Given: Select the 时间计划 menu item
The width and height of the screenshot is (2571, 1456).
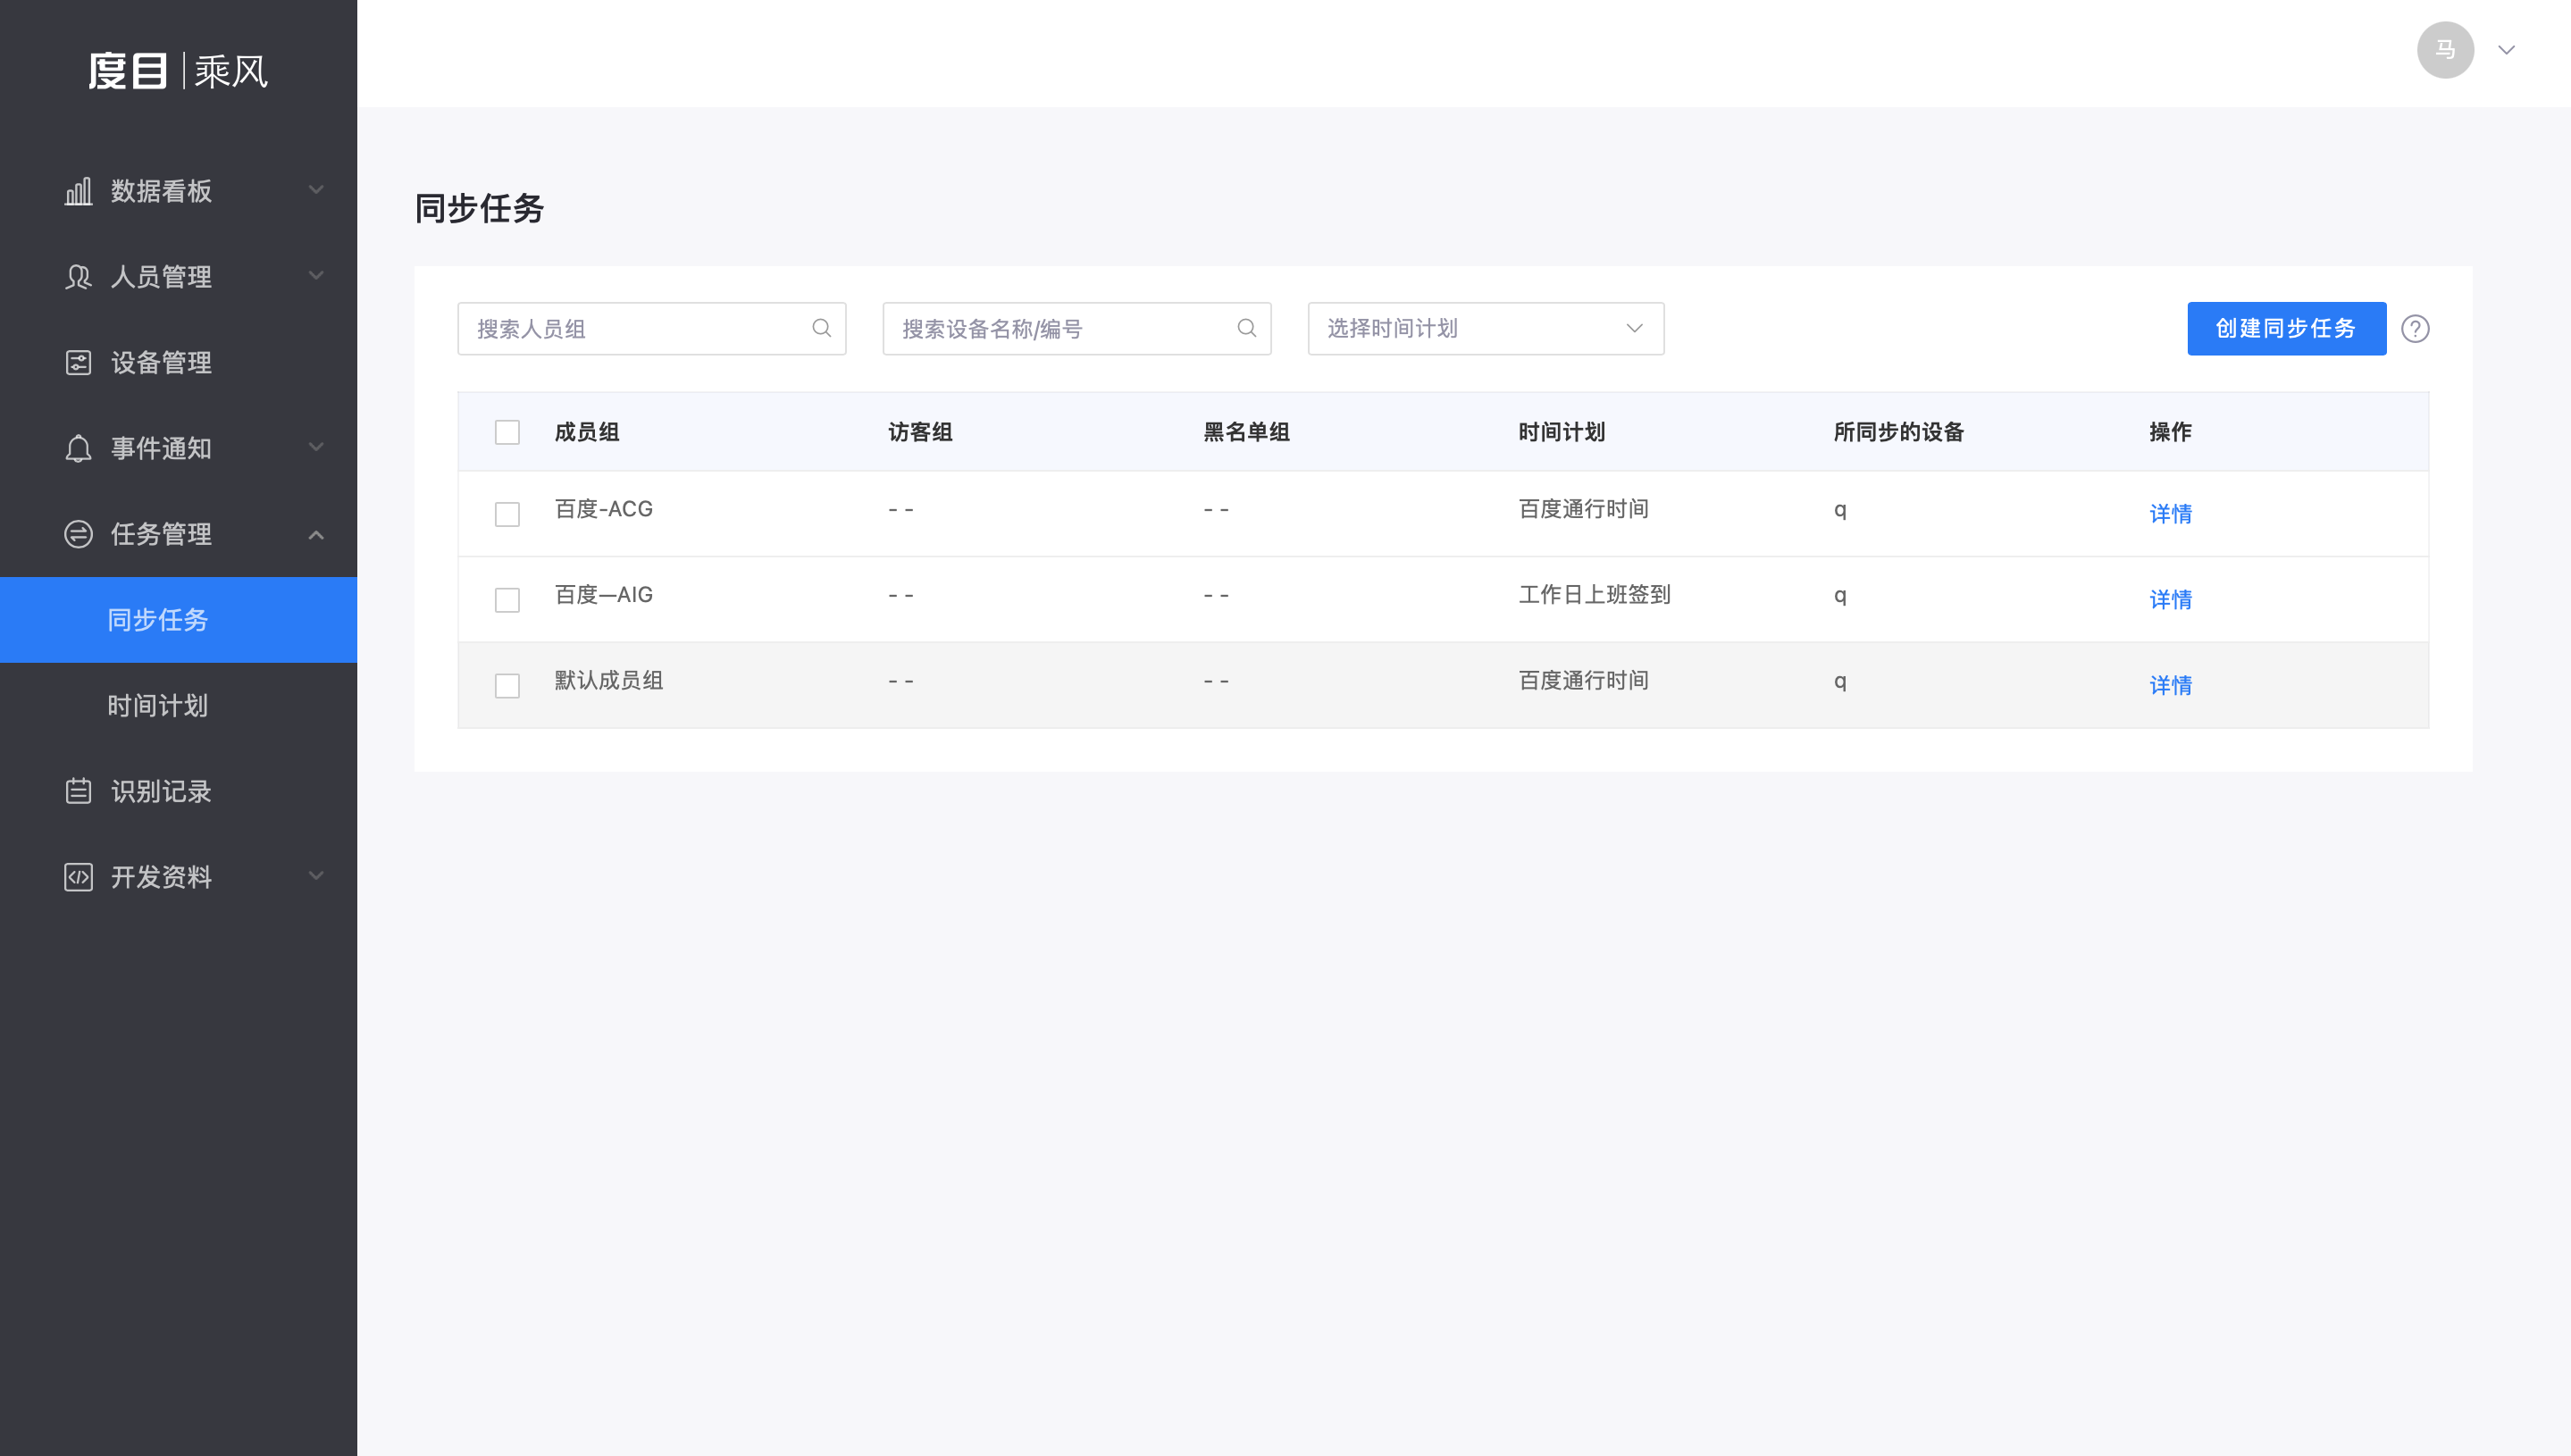Looking at the screenshot, I should 178,706.
